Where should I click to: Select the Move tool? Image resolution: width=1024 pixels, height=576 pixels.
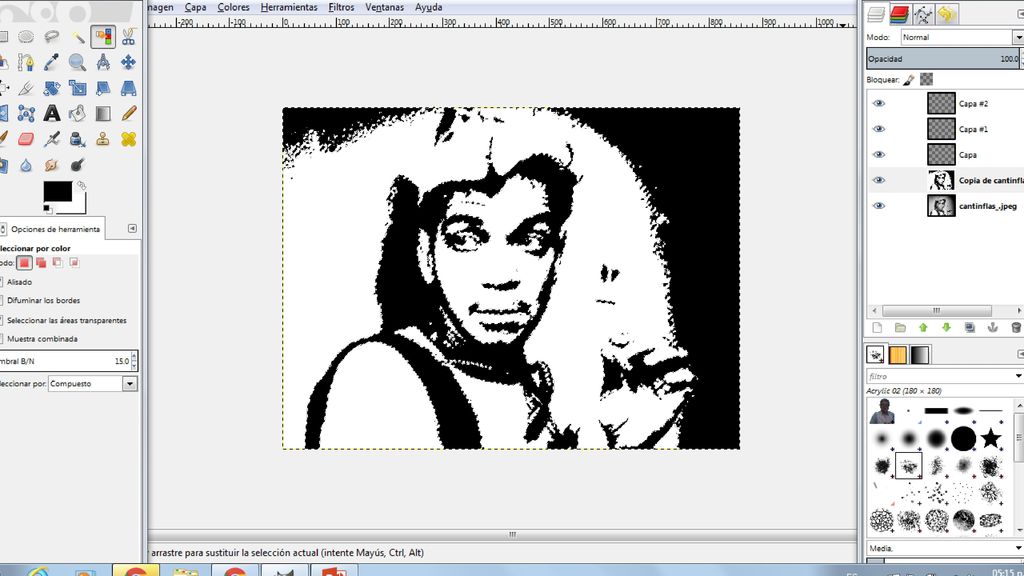(x=129, y=62)
